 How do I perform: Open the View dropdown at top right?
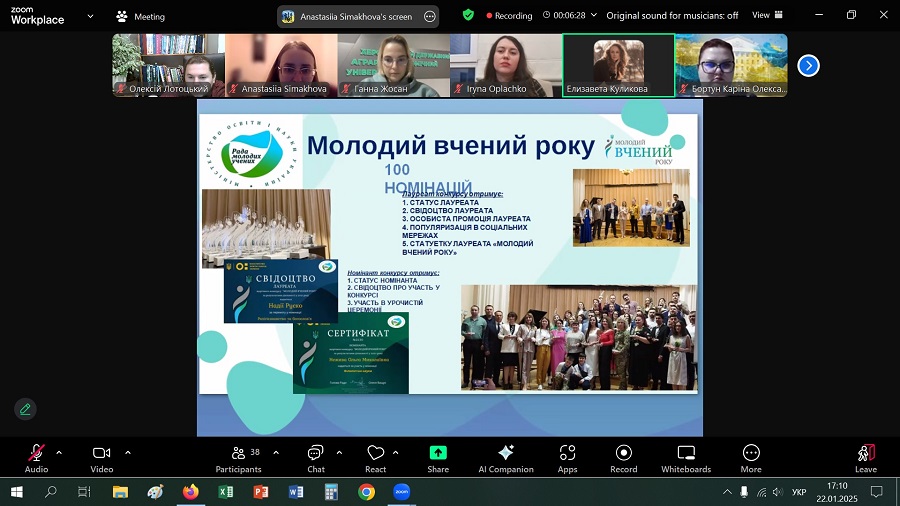pyautogui.click(x=766, y=16)
